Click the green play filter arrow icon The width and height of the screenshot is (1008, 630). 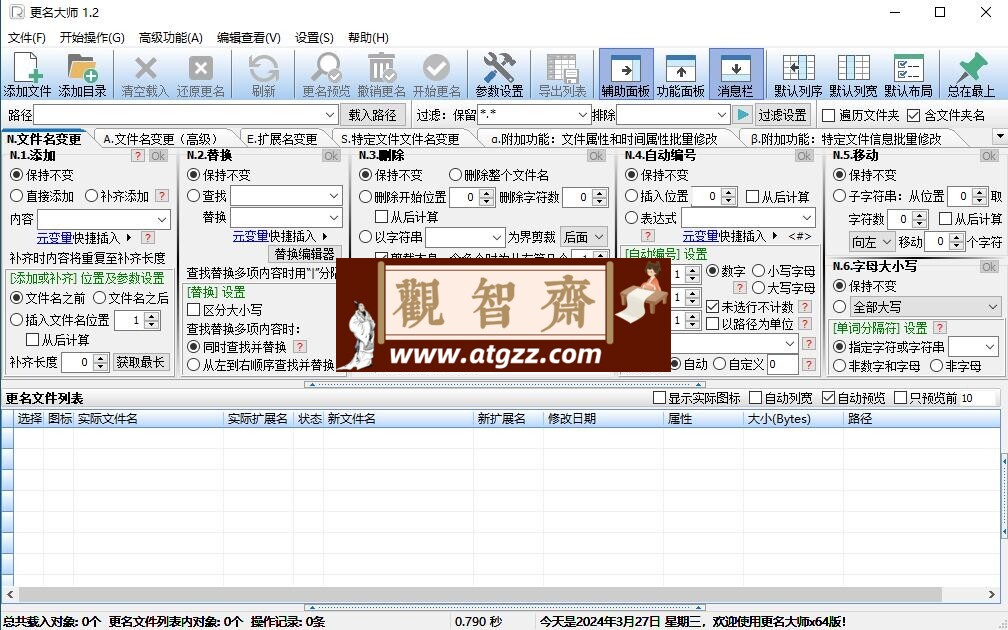pyautogui.click(x=742, y=115)
